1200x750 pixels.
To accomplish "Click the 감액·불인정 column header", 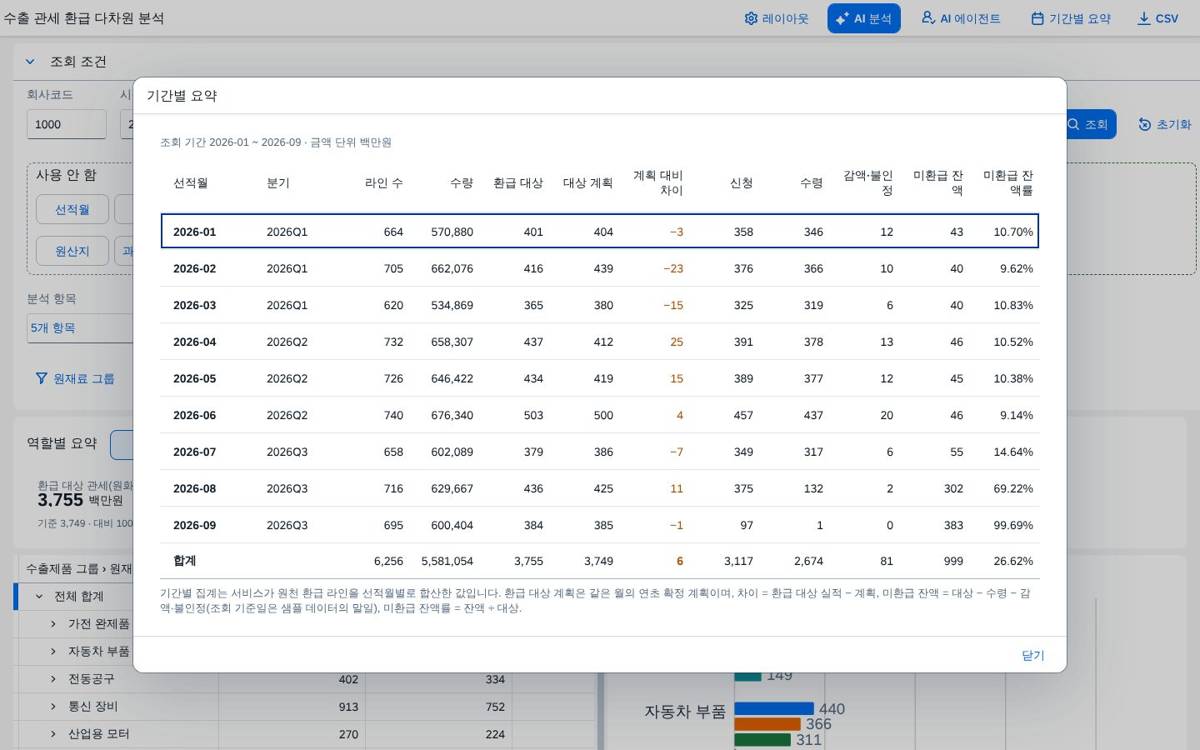I will coord(868,183).
